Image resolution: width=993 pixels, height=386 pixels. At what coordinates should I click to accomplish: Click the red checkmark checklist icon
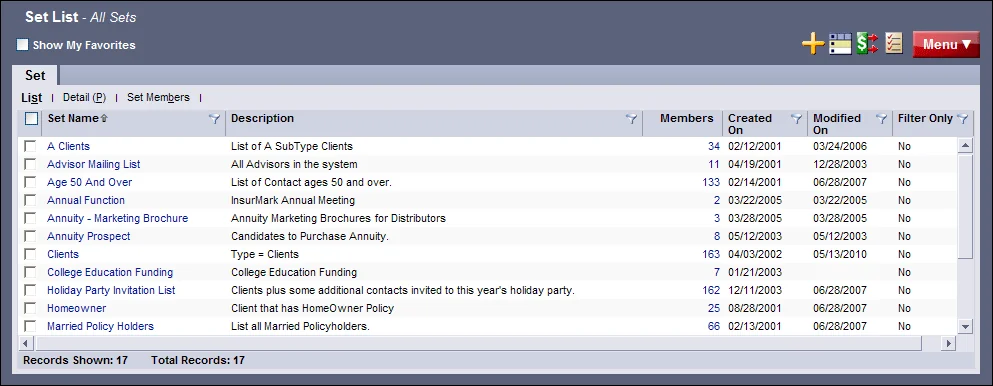(894, 44)
